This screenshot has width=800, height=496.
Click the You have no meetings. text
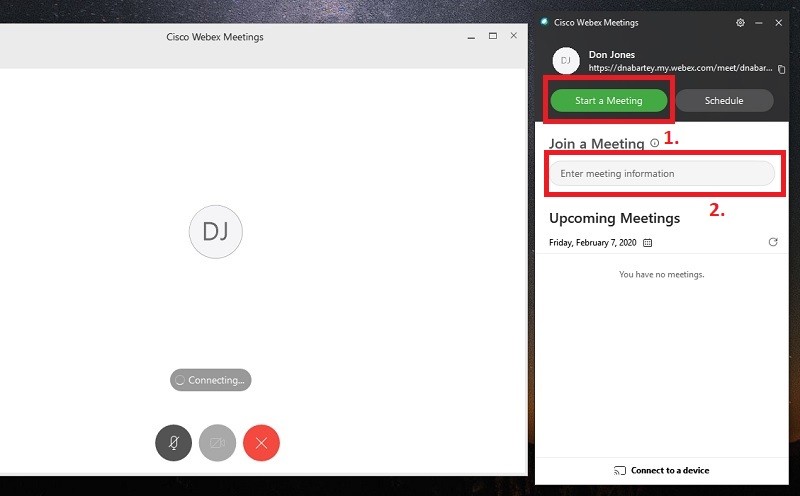point(662,275)
